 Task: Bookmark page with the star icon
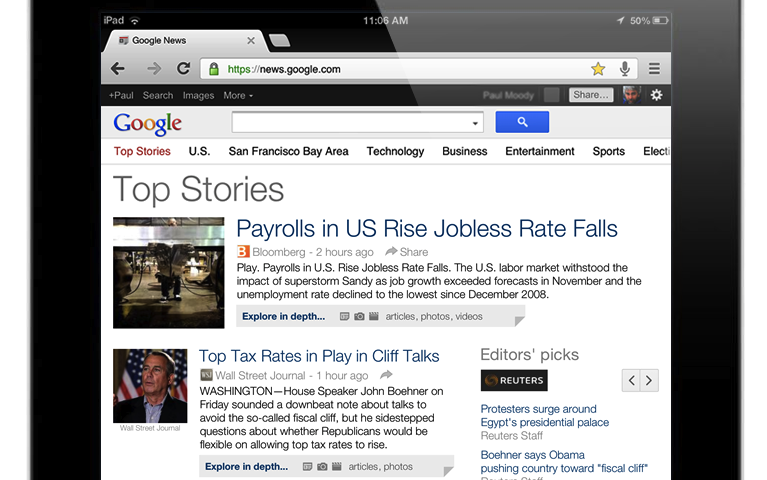(x=598, y=69)
